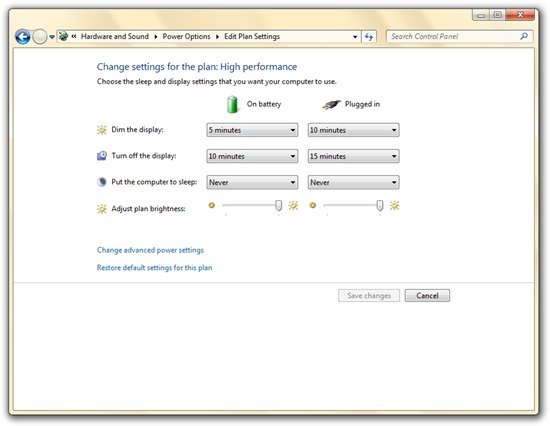Open Plugged in Dim the display dropdown
This screenshot has width=550, height=426.
(x=354, y=130)
